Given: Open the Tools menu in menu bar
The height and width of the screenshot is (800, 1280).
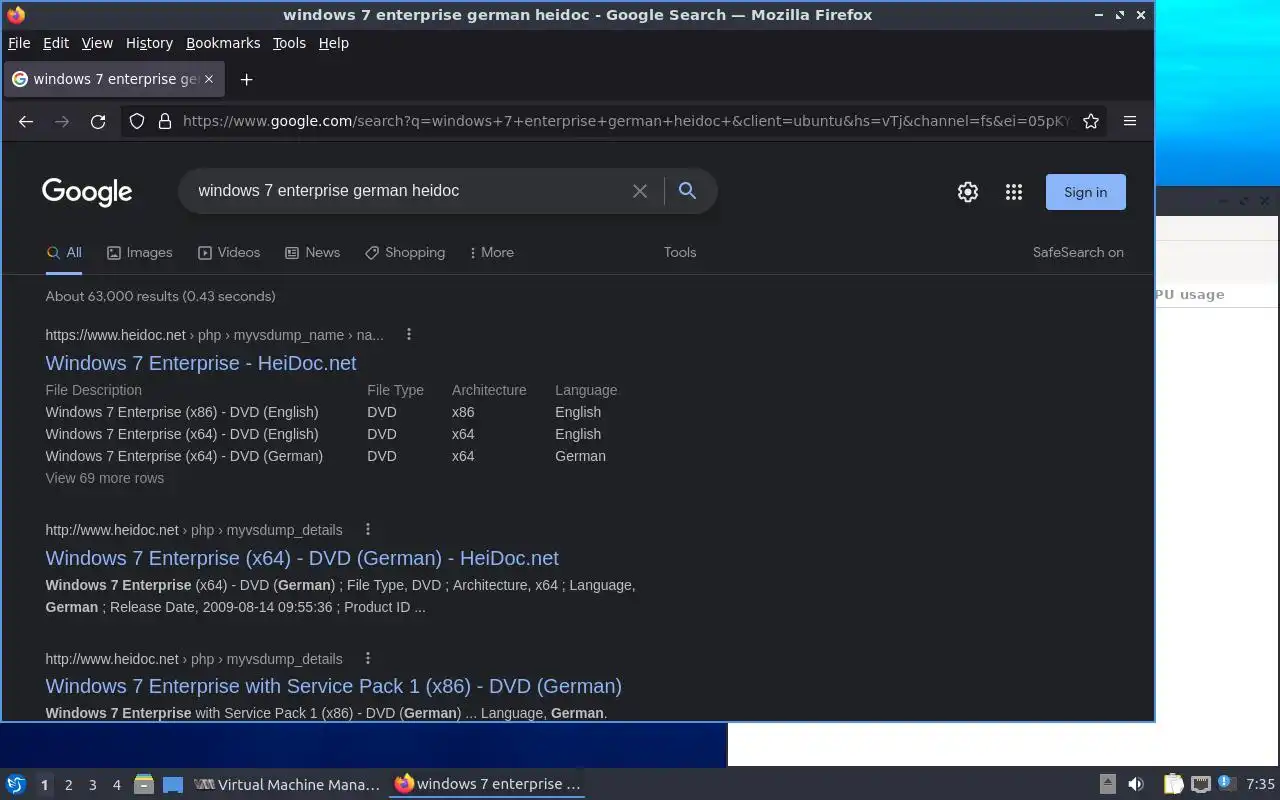Looking at the screenshot, I should pyautogui.click(x=289, y=43).
